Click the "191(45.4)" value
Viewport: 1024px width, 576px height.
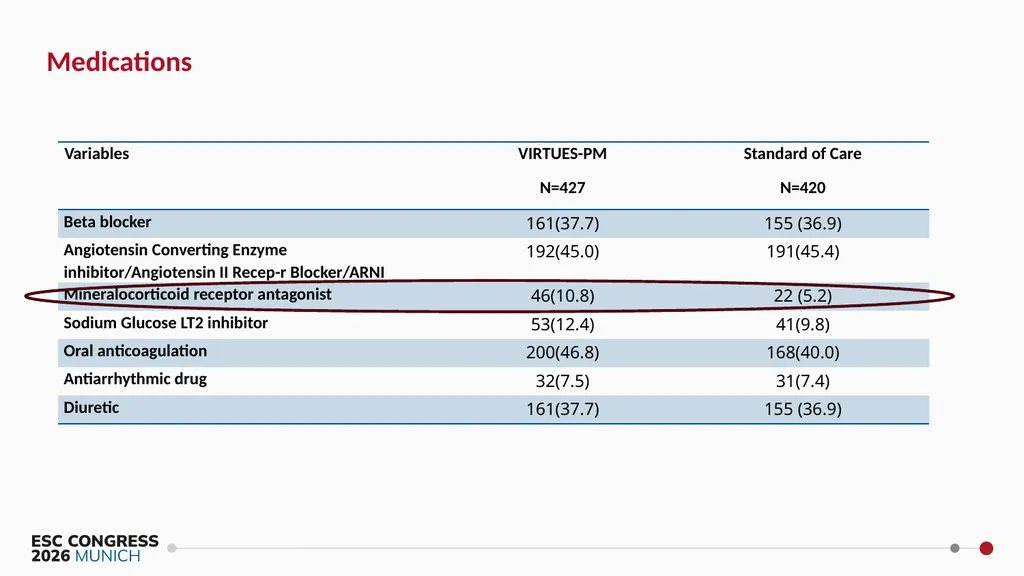[803, 251]
